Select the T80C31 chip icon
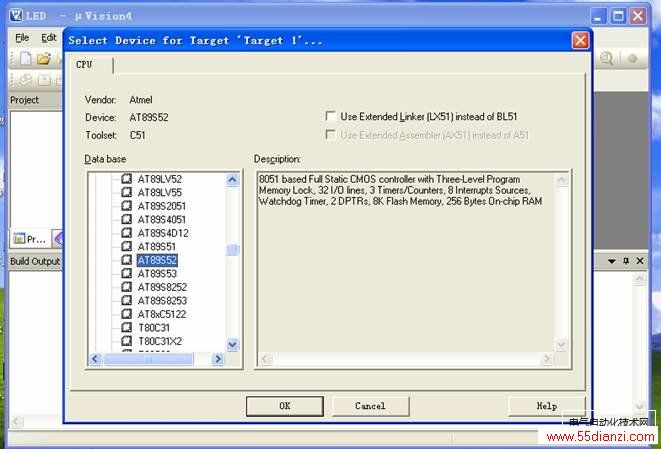This screenshot has width=661, height=449. 126,327
